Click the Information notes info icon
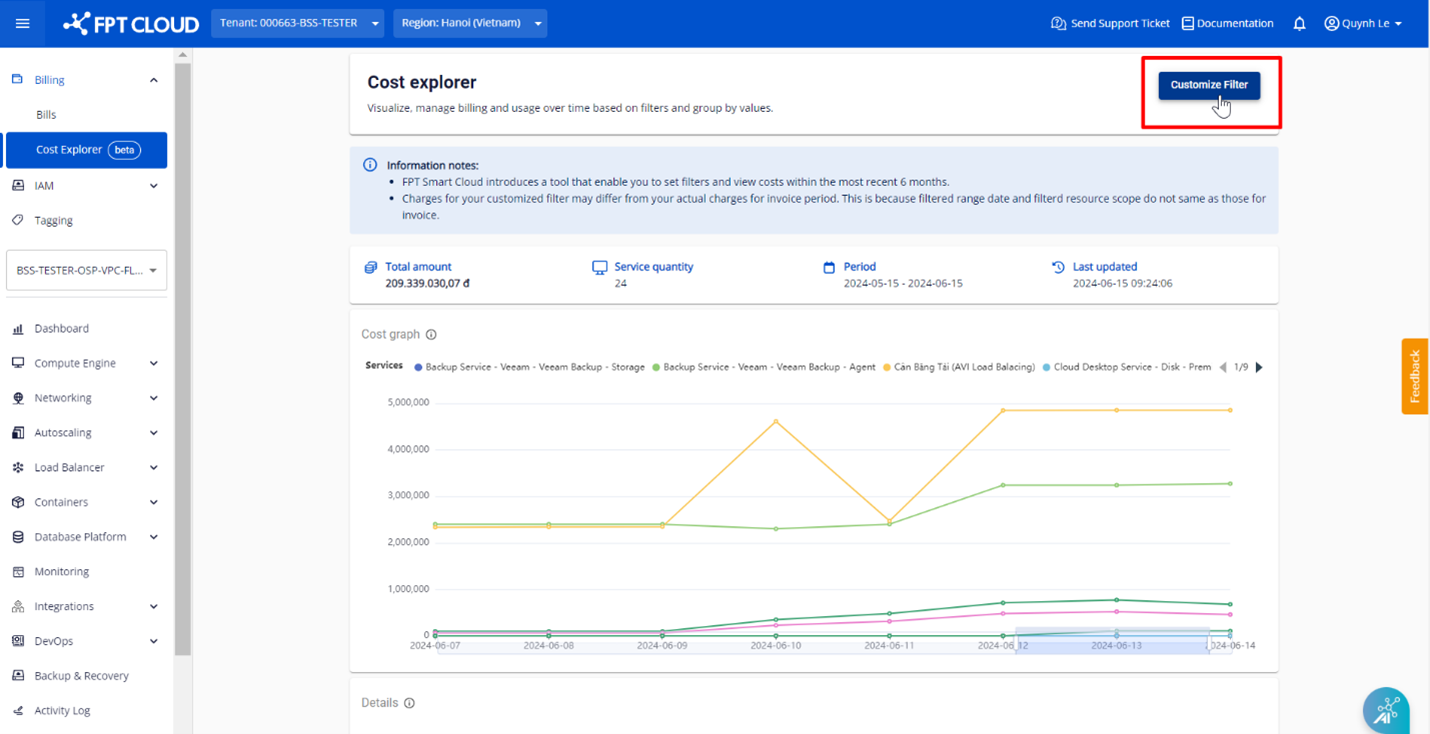The width and height of the screenshot is (1430, 734). point(370,165)
